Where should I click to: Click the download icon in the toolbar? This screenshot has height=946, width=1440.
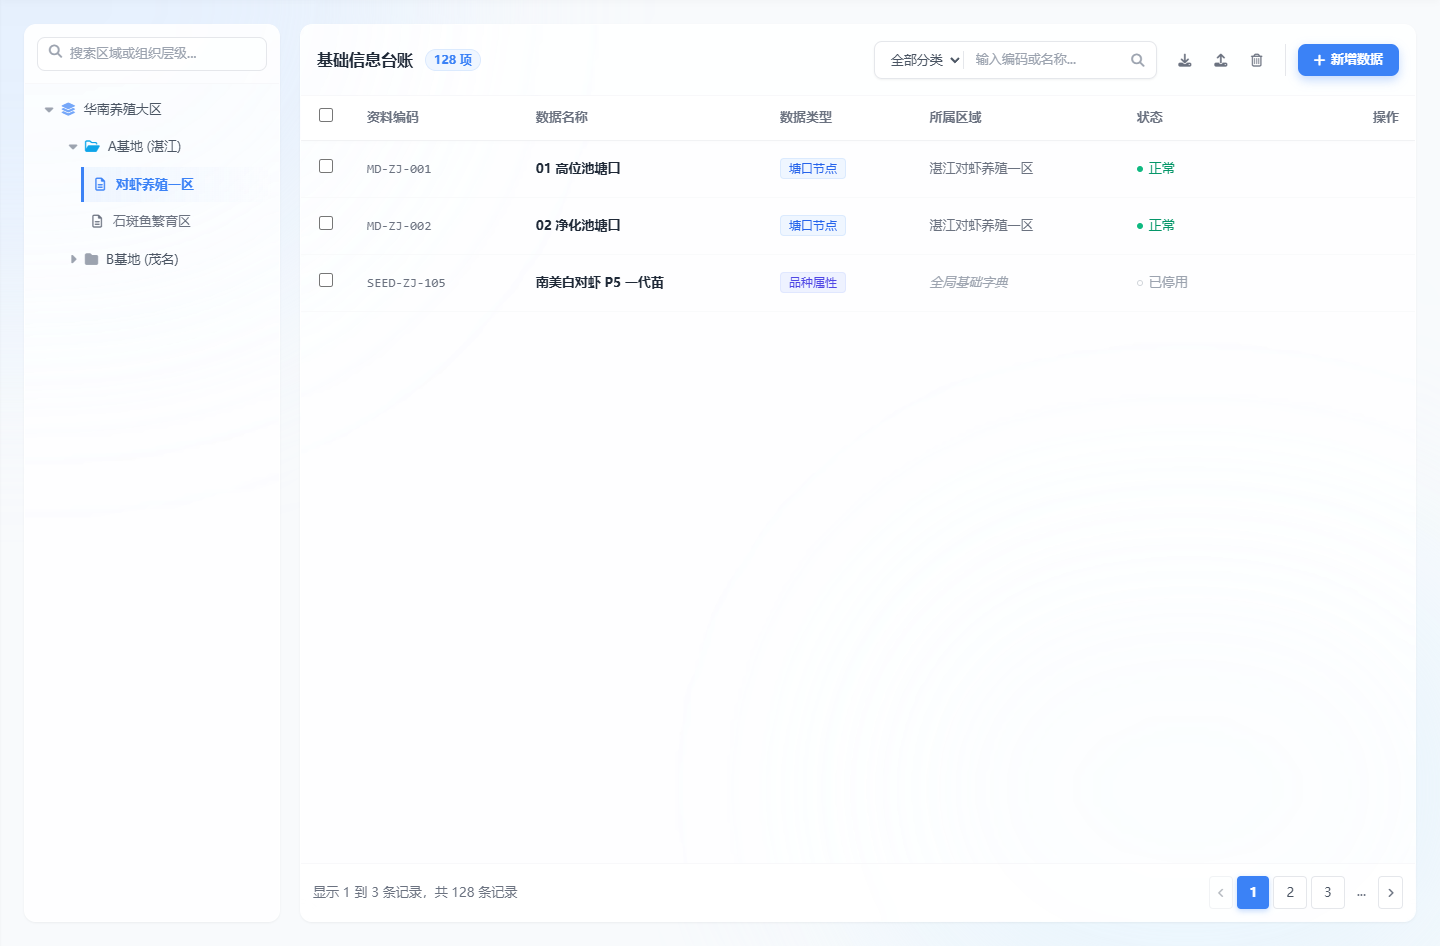pos(1185,60)
